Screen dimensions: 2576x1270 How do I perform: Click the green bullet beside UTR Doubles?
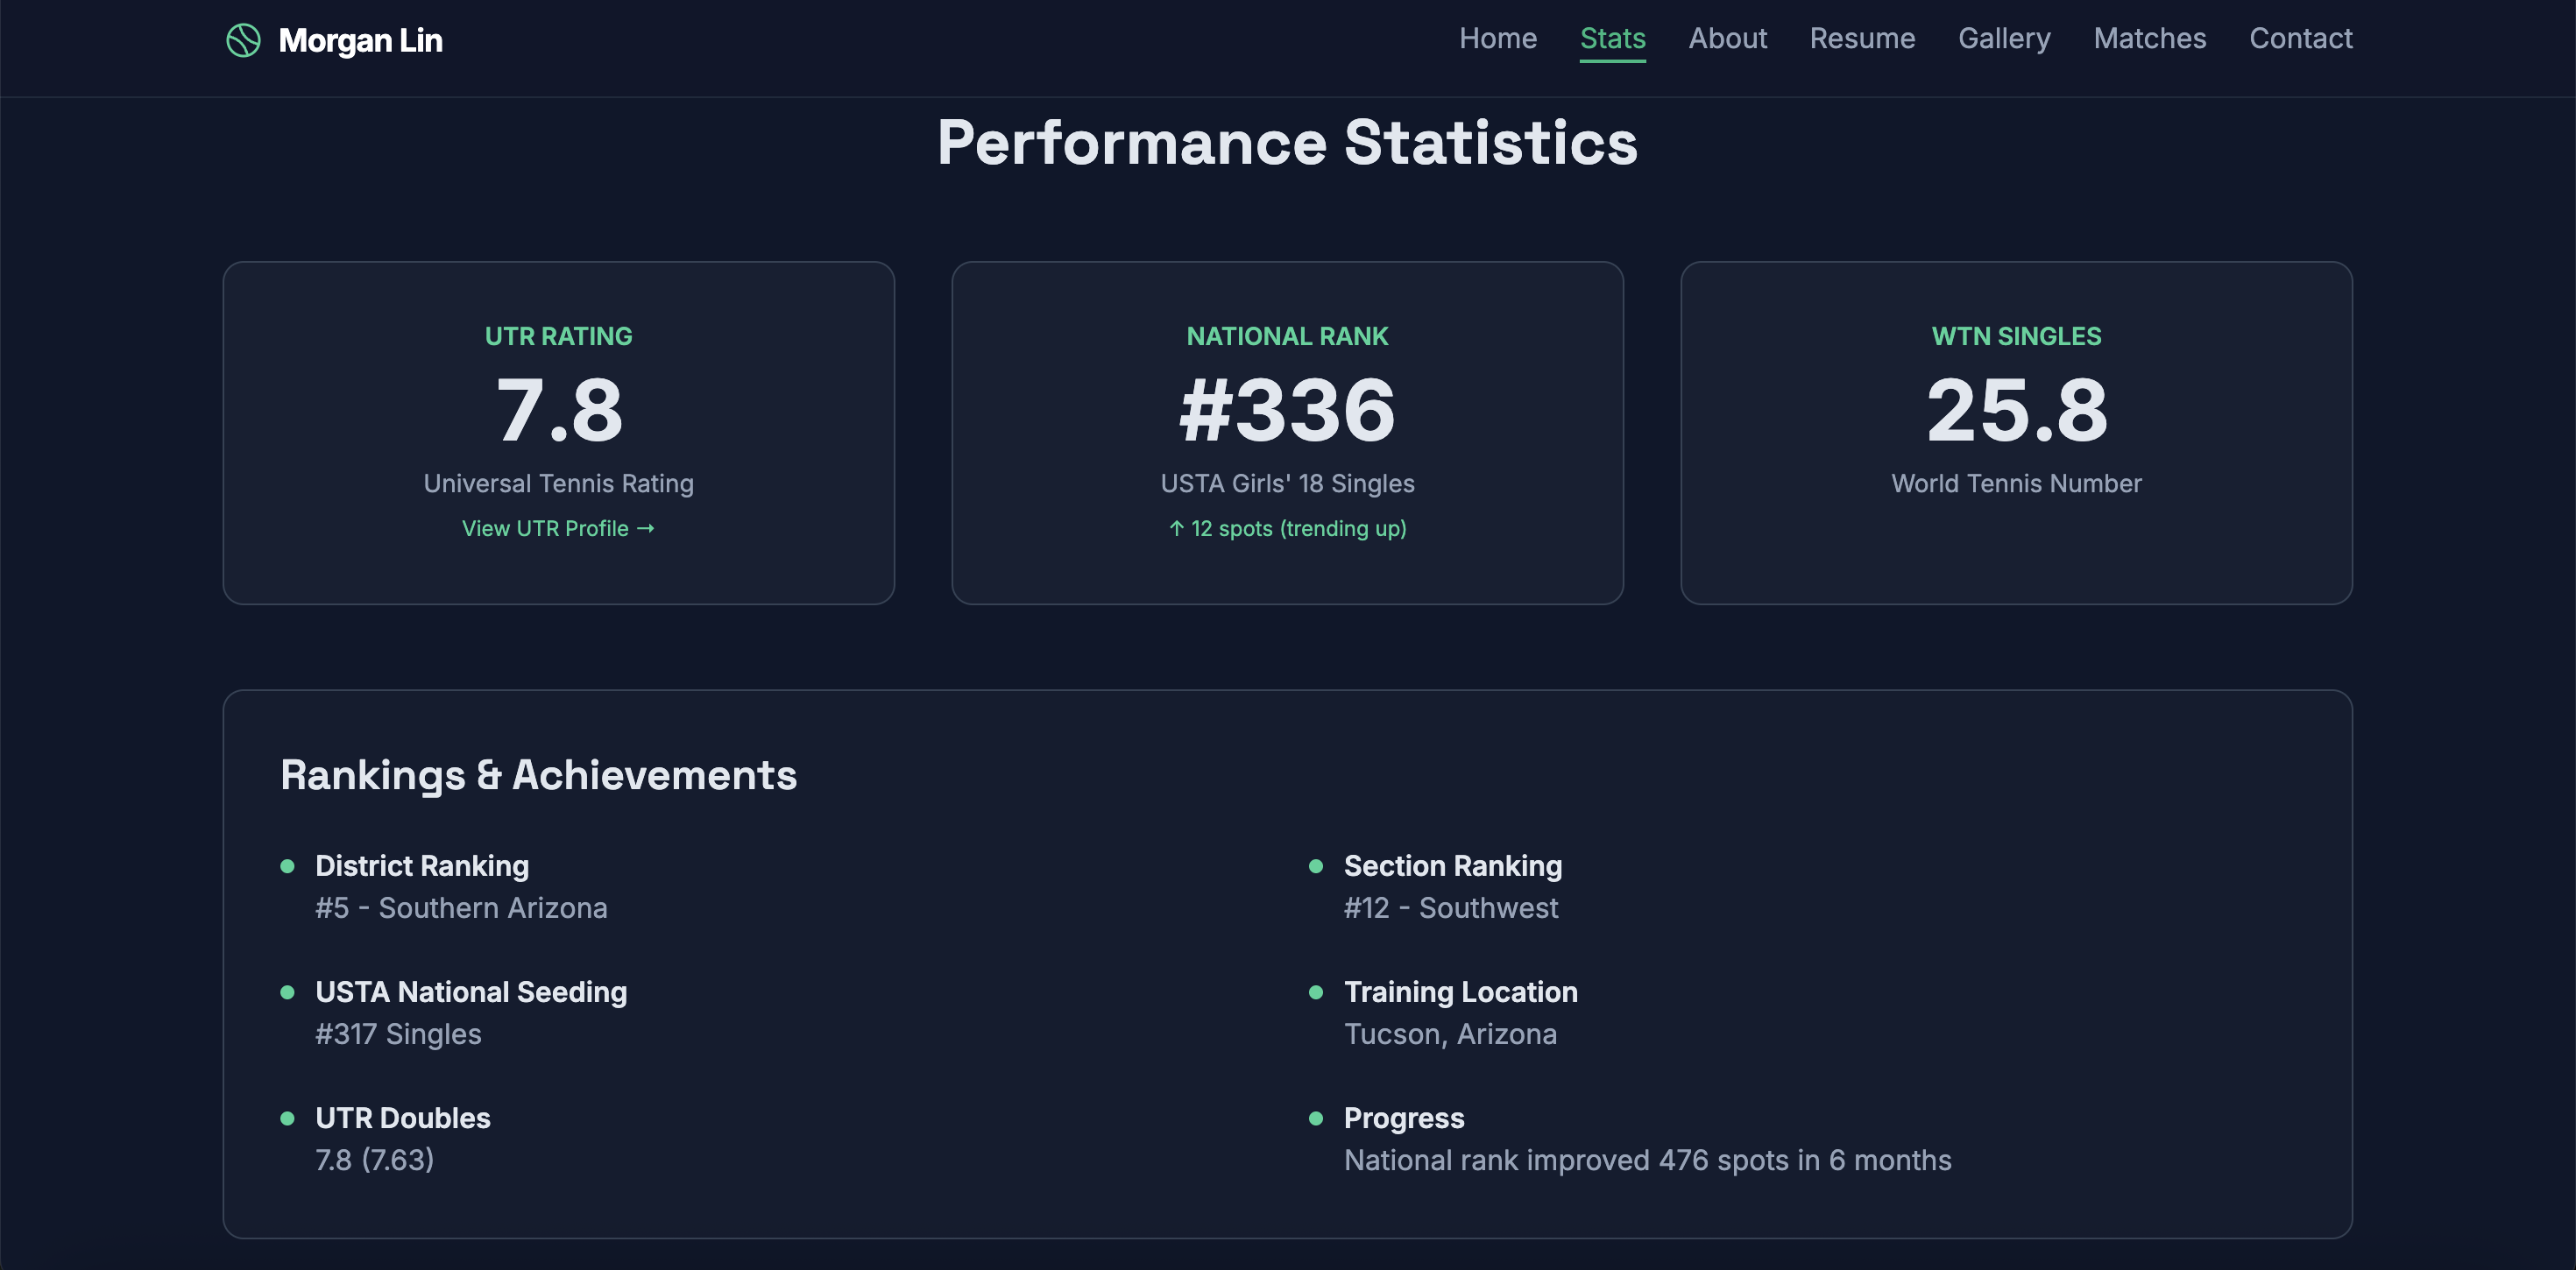tap(289, 1120)
